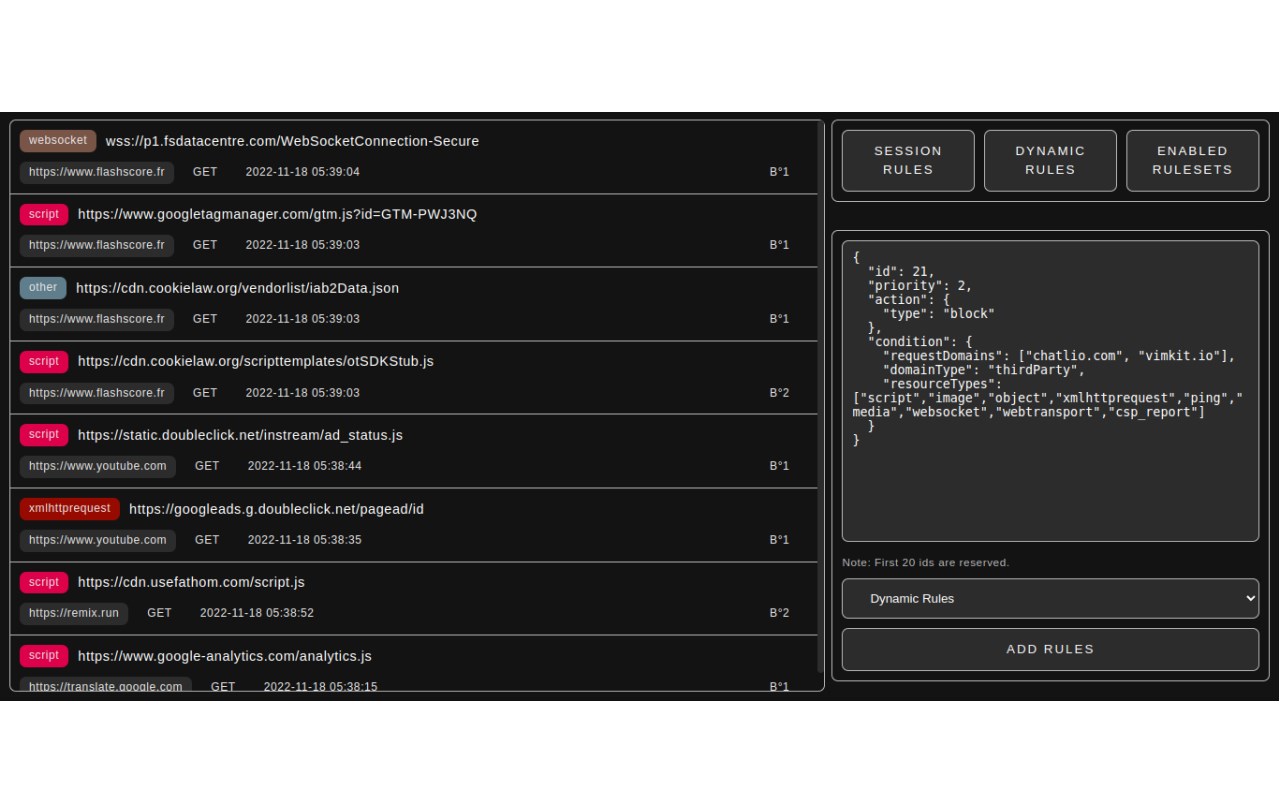Toggle the B°2 badge on usefathom script row
Screen dimensions: 1280x800
778,612
